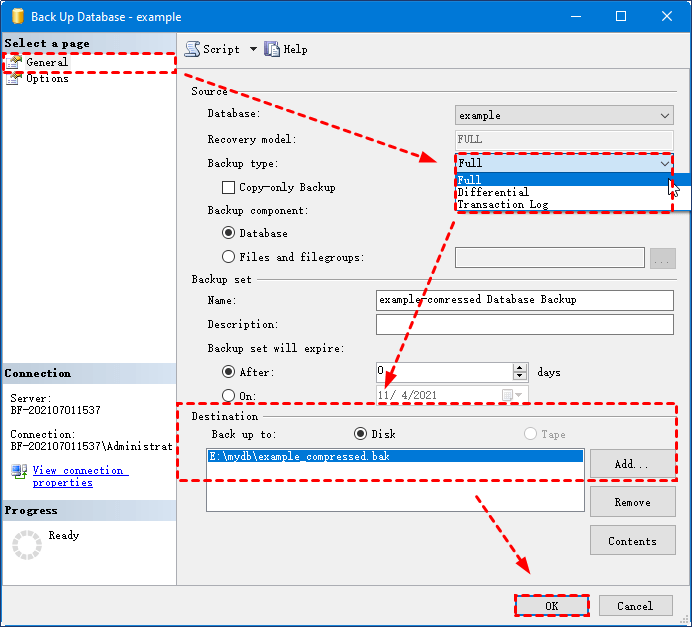693x628 pixels.
Task: Close the Back Up Database dialog
Action: click(666, 16)
